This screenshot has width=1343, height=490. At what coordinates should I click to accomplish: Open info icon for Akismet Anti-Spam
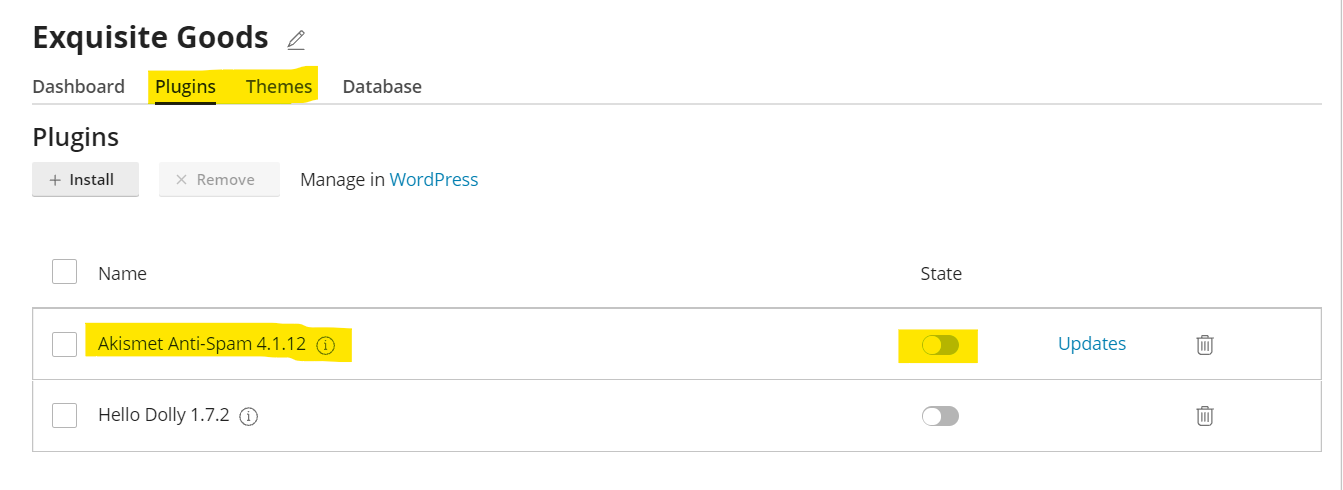(x=325, y=345)
